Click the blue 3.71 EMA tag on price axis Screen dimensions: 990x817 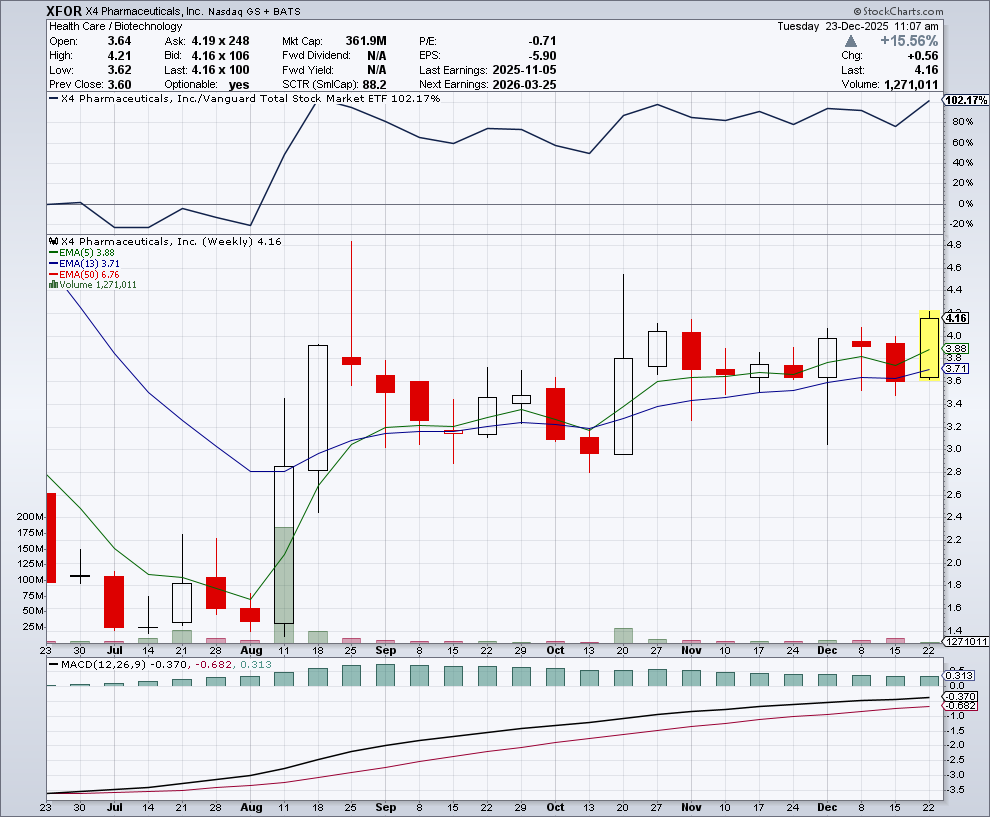(957, 369)
